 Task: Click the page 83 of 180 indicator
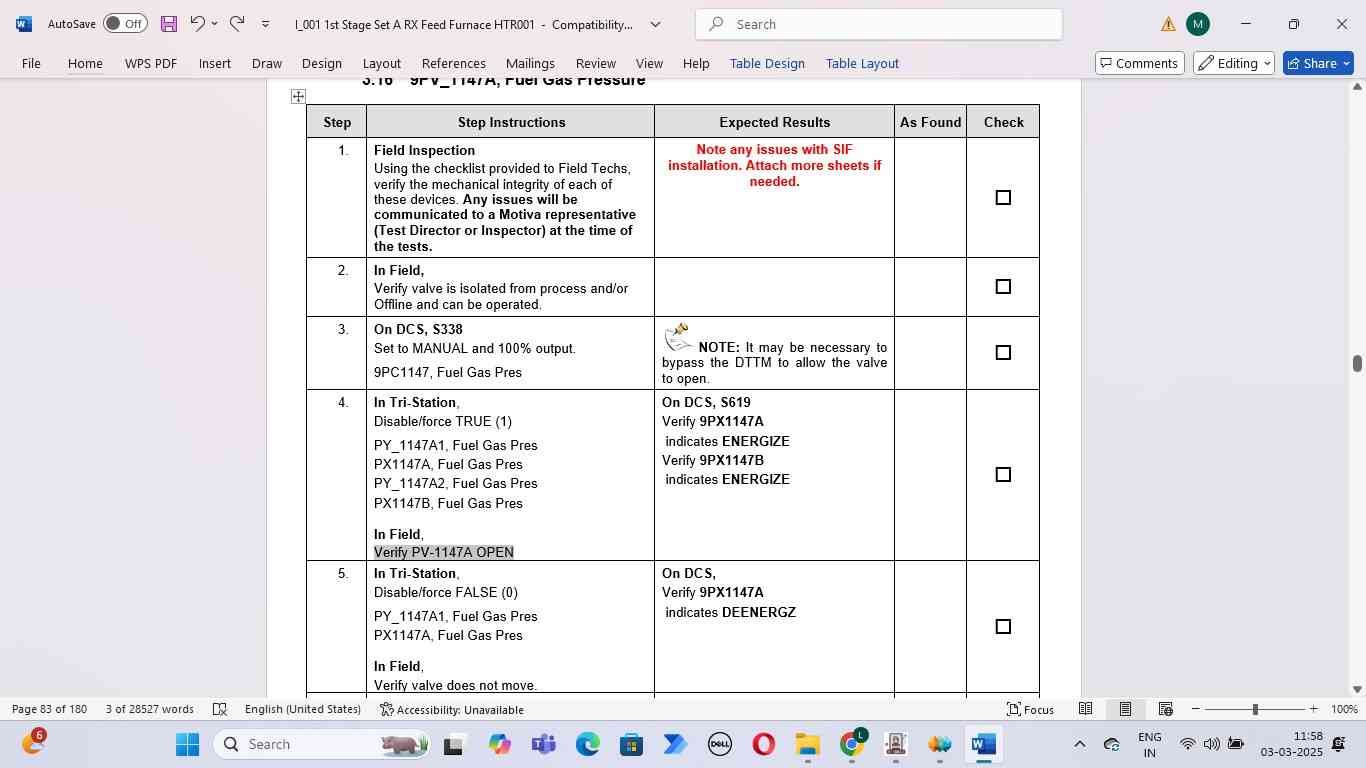coord(49,709)
